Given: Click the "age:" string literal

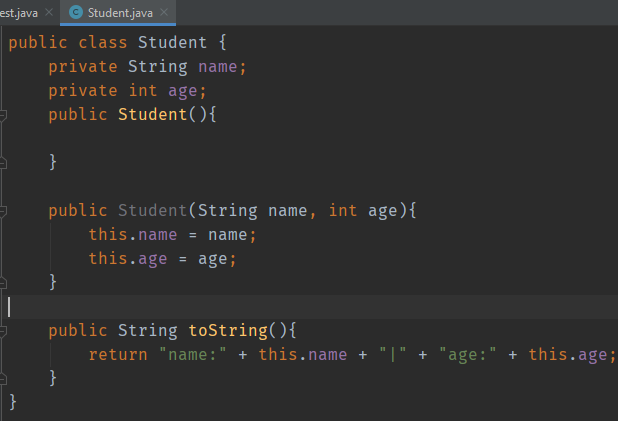Looking at the screenshot, I should (467, 355).
